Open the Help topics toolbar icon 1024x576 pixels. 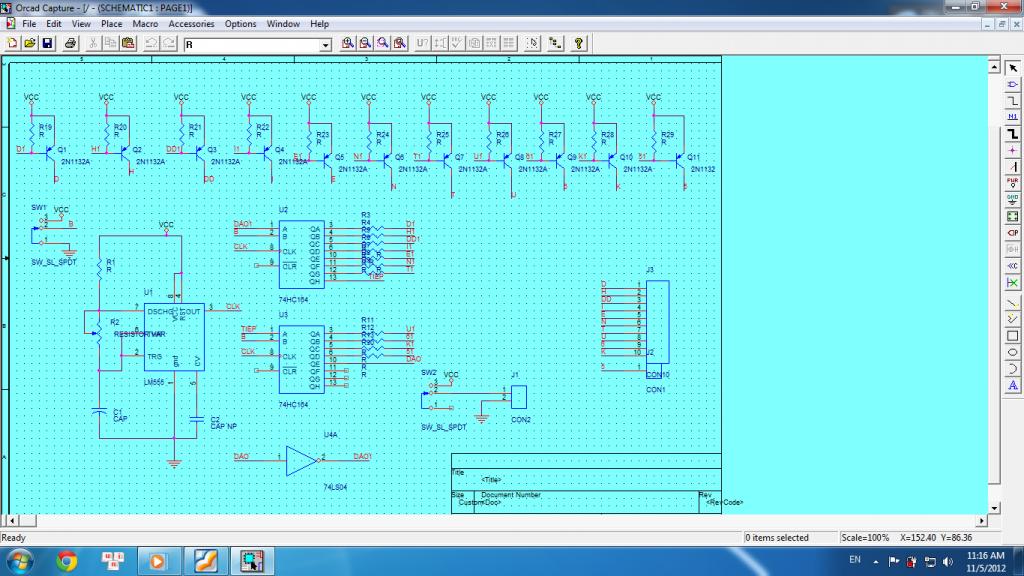point(578,44)
